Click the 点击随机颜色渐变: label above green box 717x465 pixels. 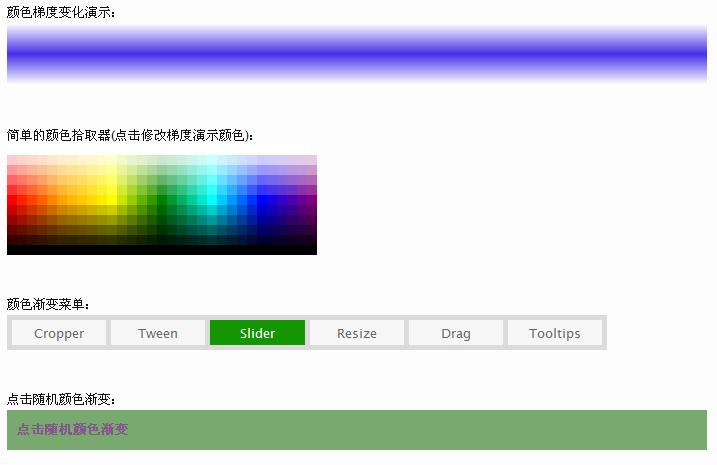coord(61,399)
